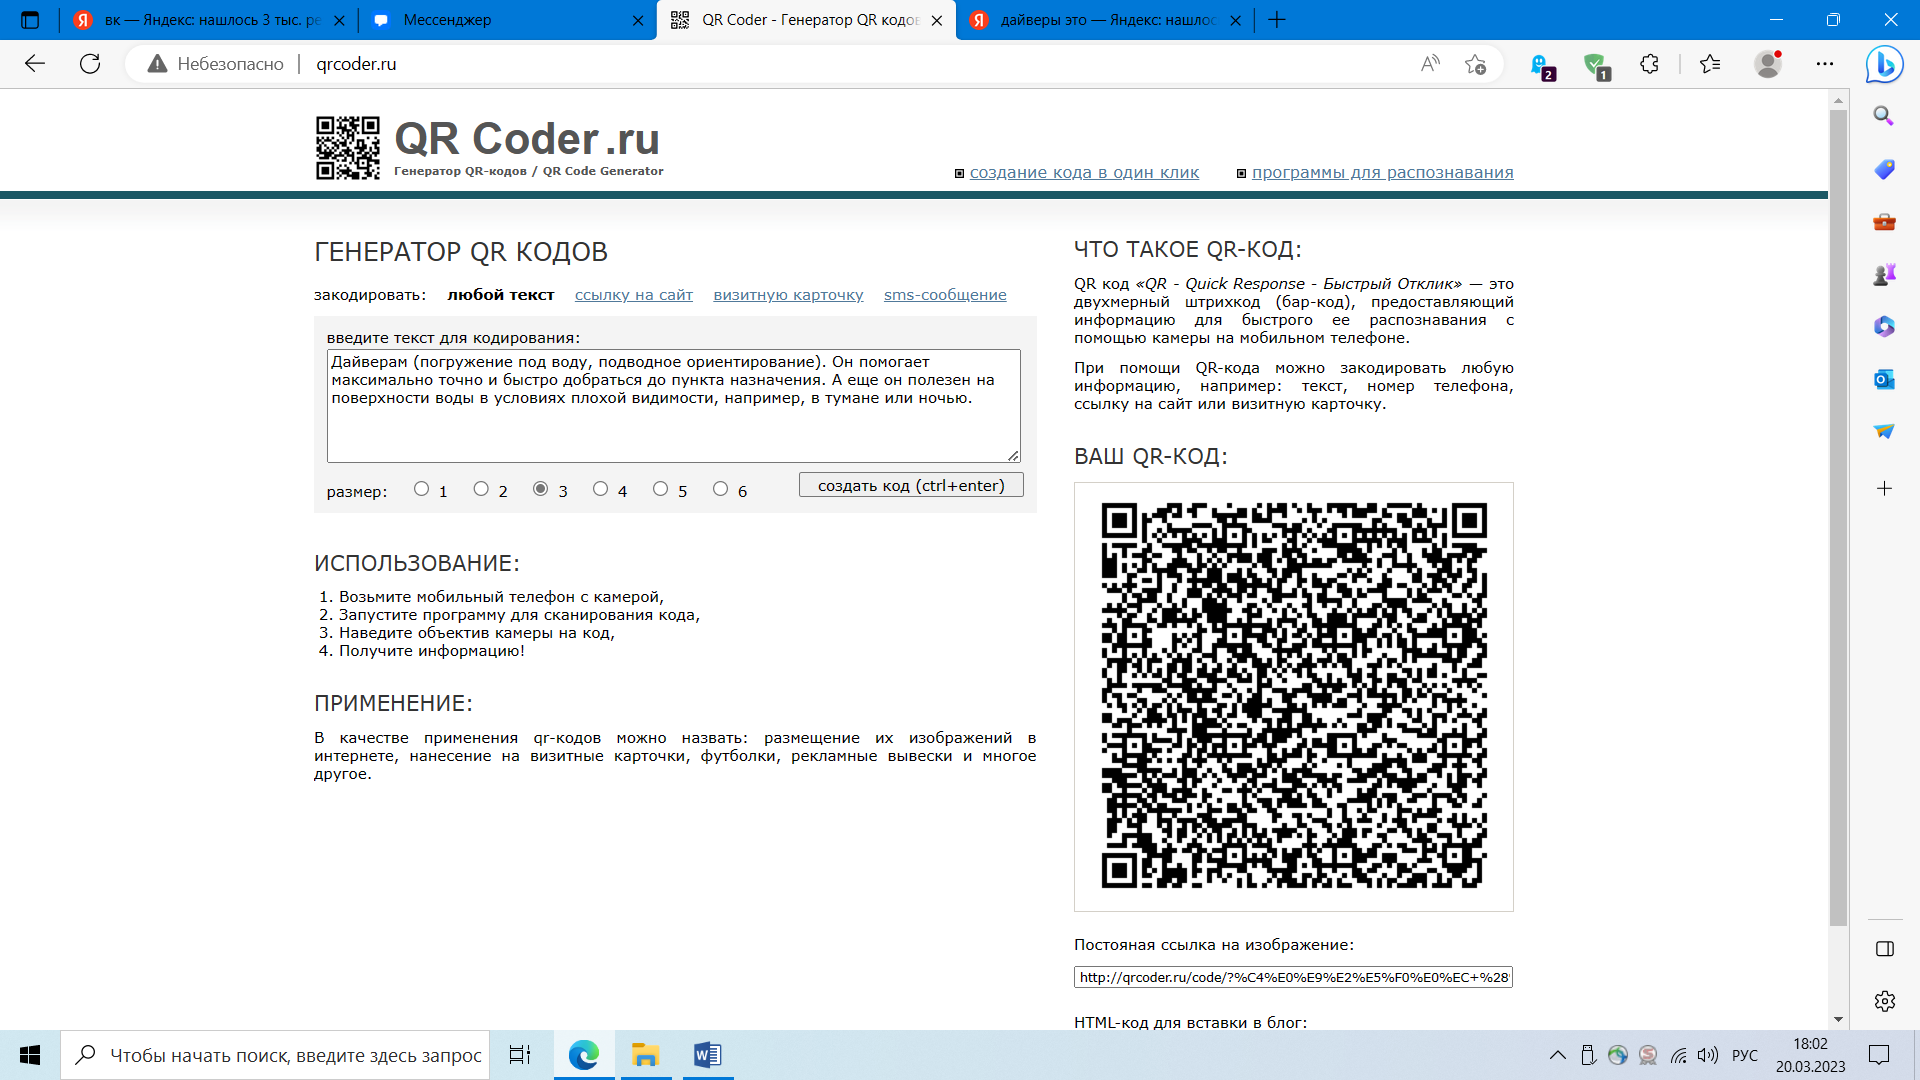
Task: Click the page vertical scrollbar
Action: (1838, 517)
